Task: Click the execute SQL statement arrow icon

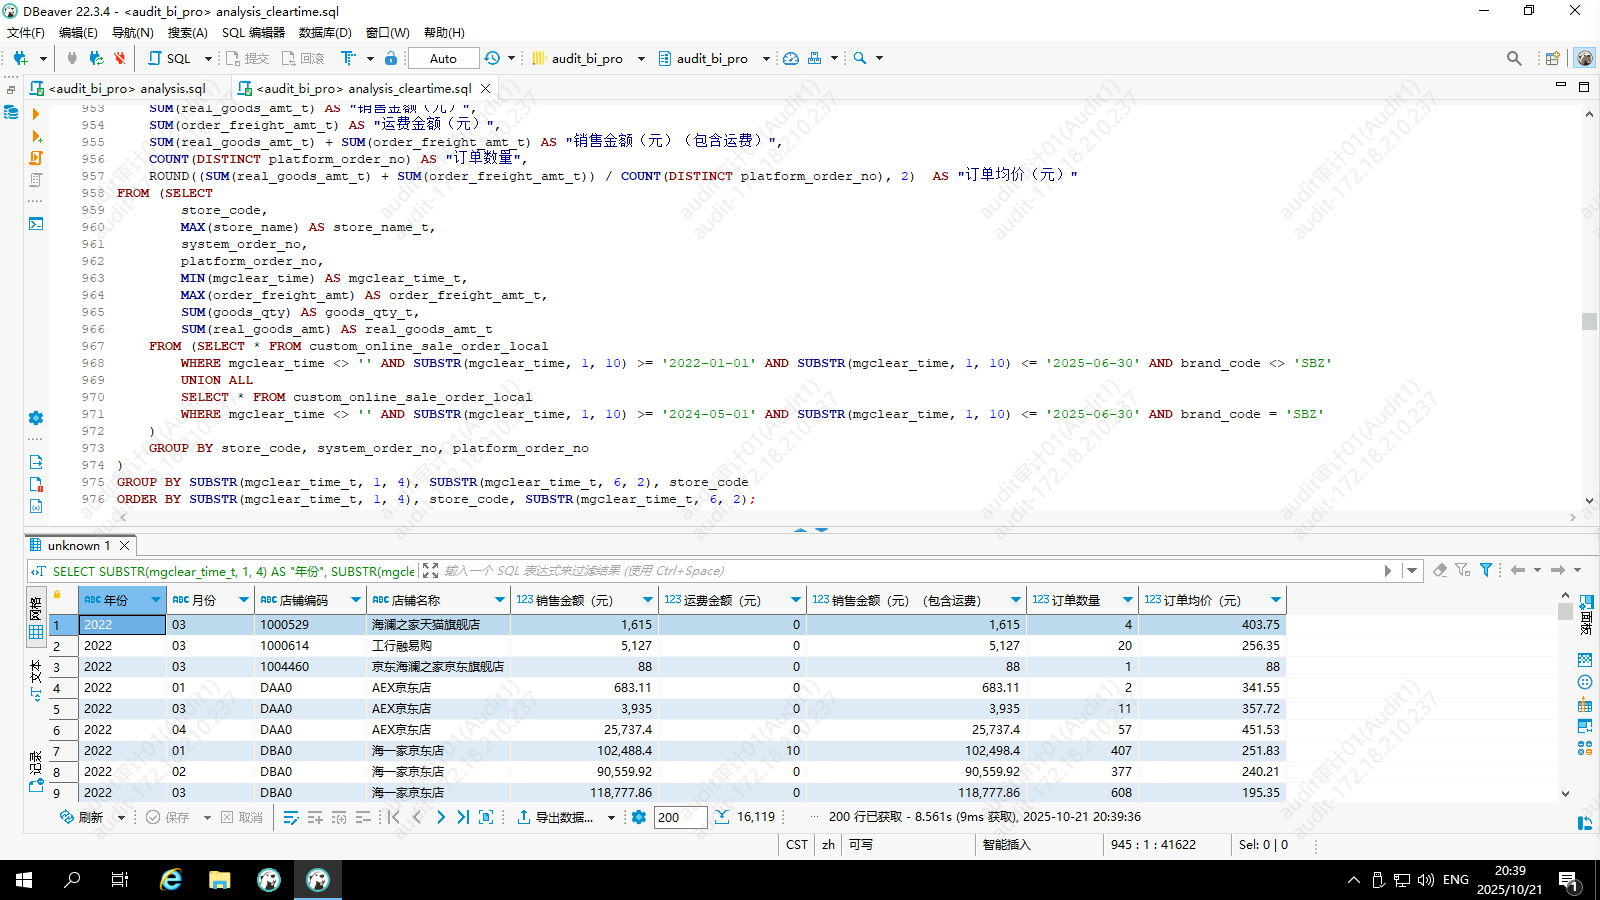Action: (36, 114)
